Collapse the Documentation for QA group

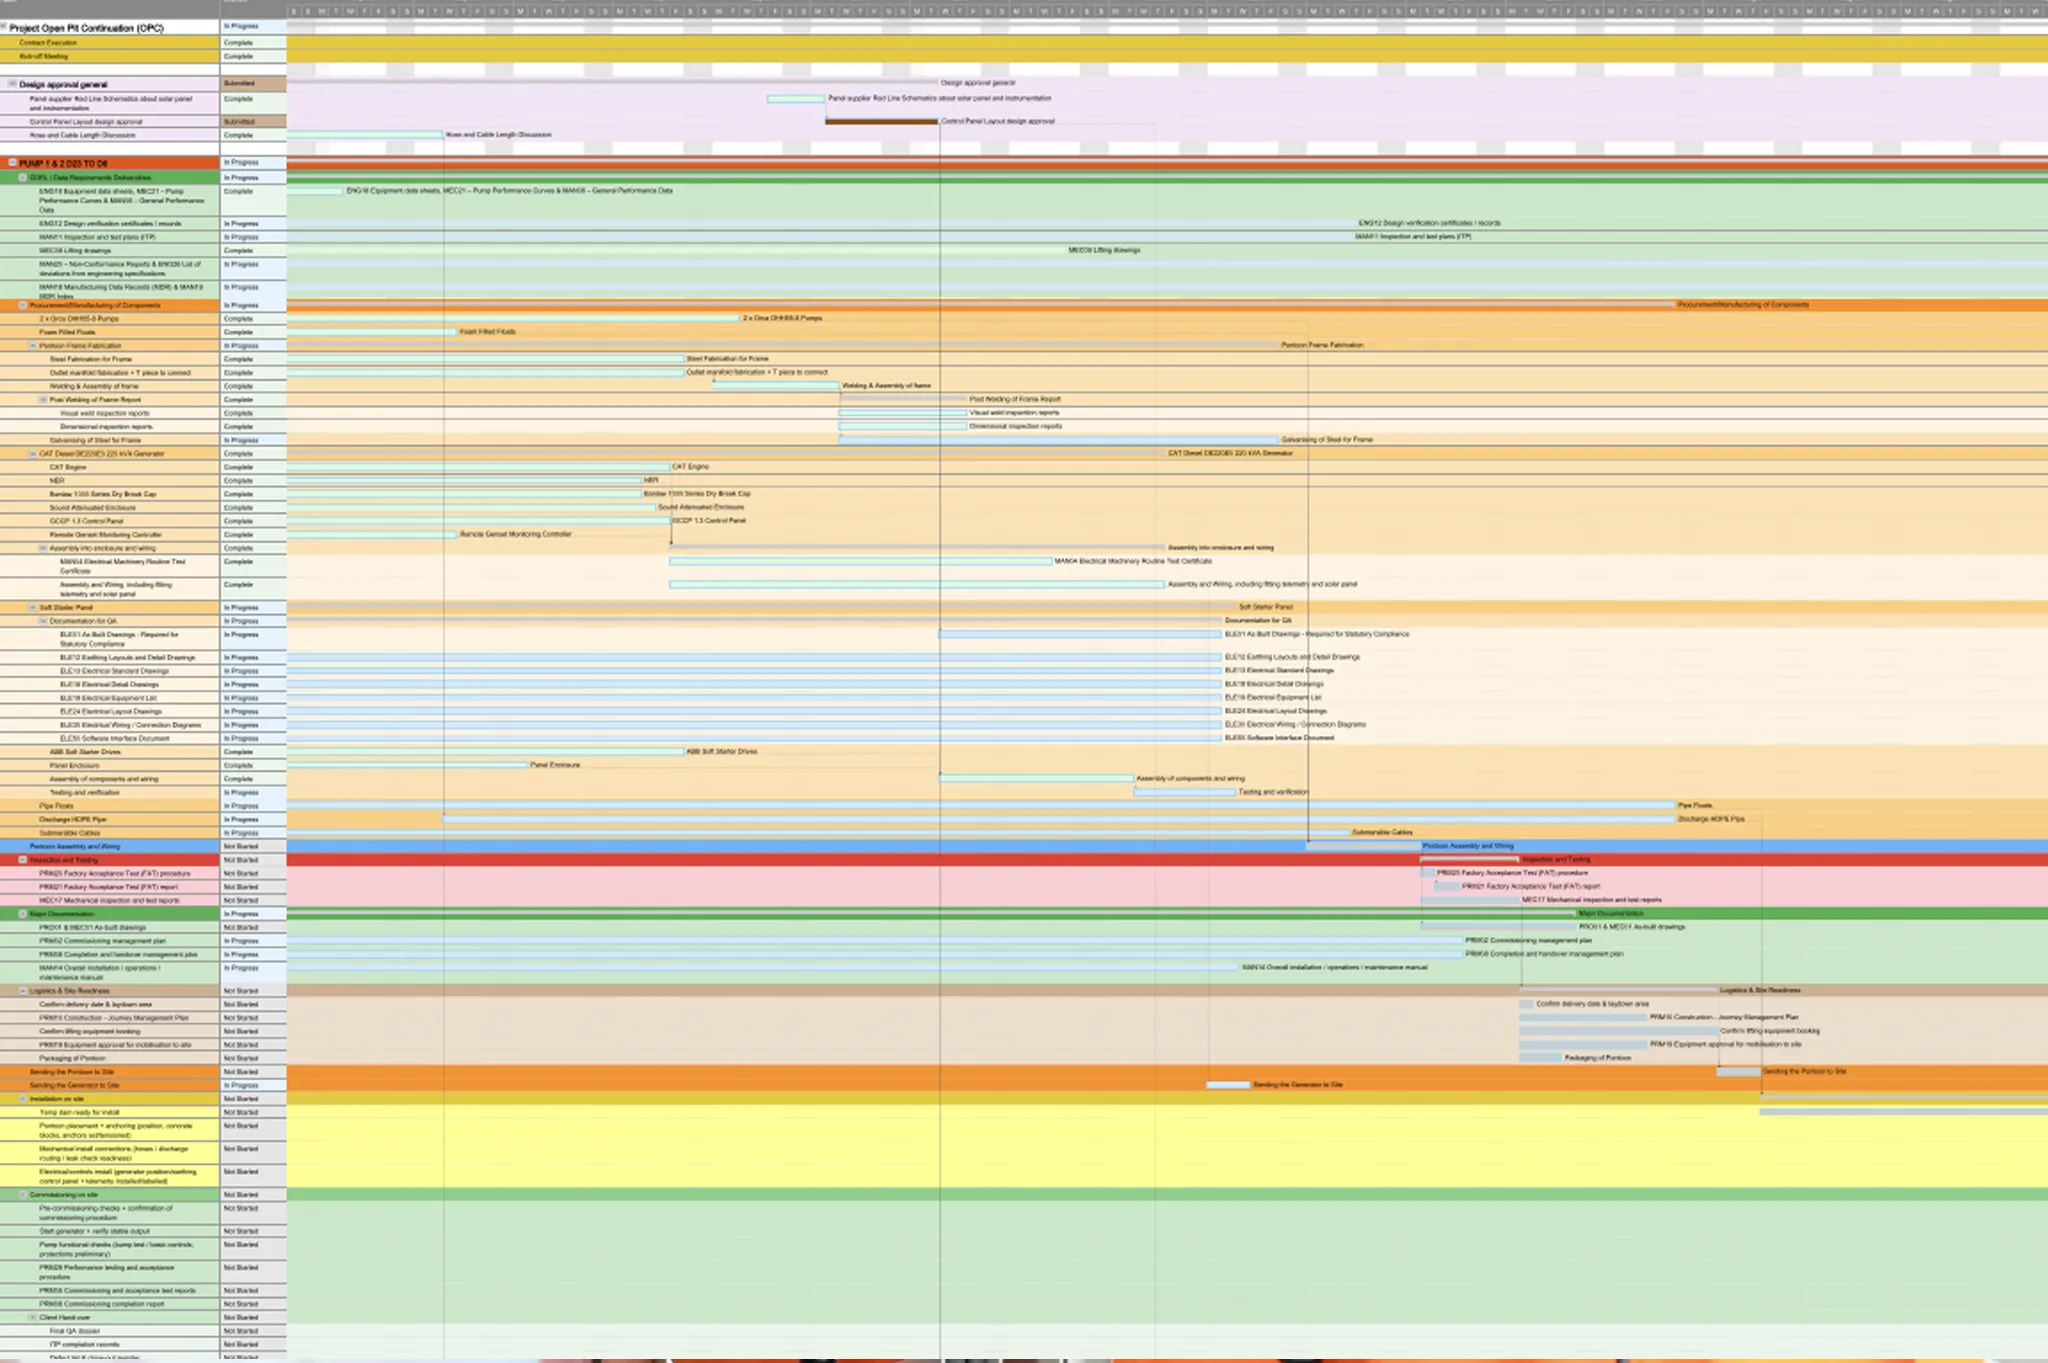[43, 621]
